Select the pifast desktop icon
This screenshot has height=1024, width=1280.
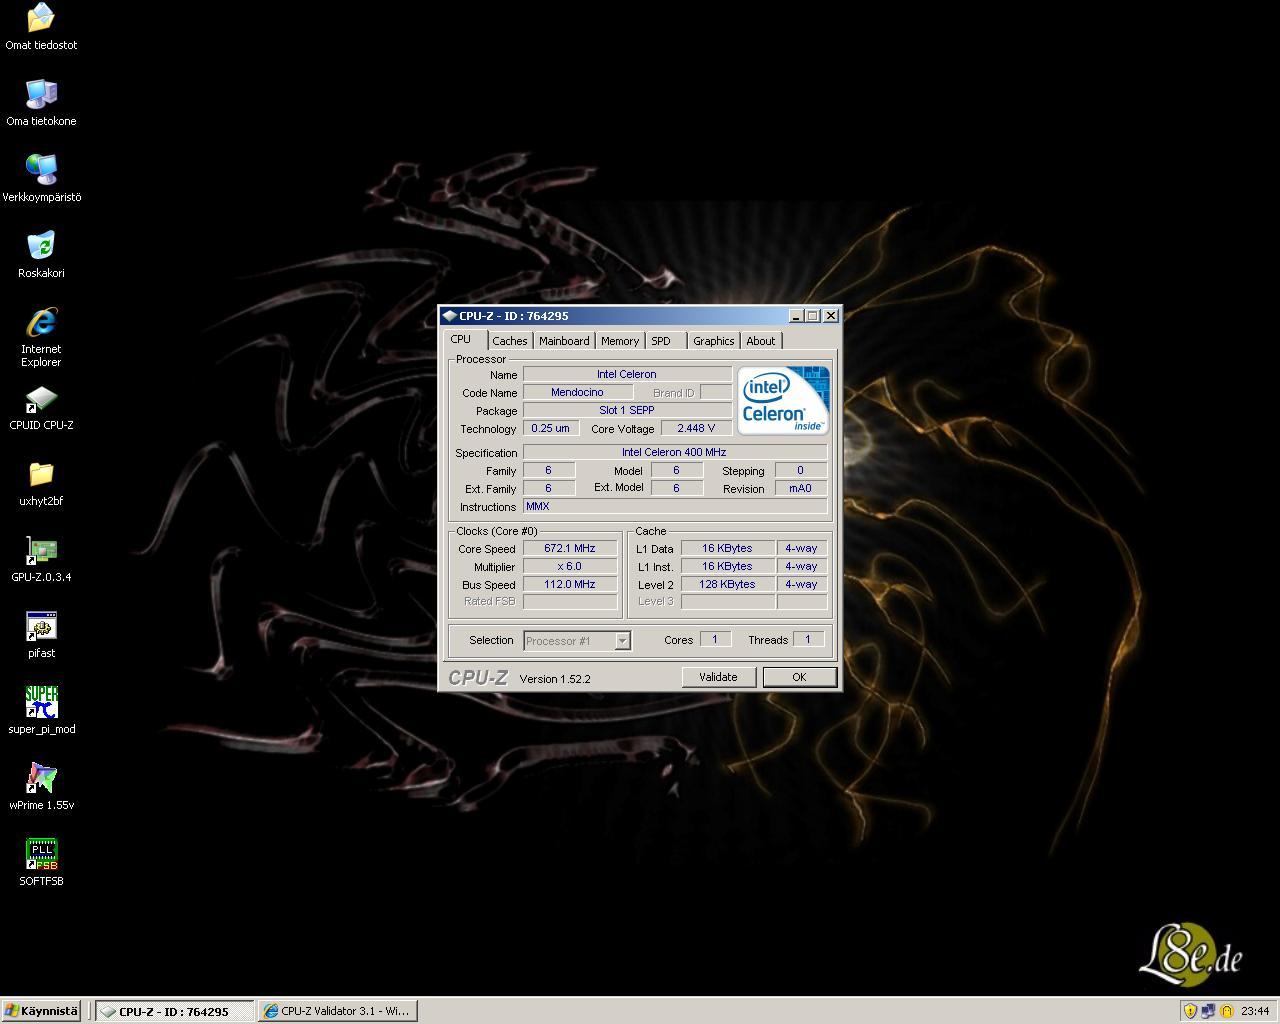click(41, 634)
